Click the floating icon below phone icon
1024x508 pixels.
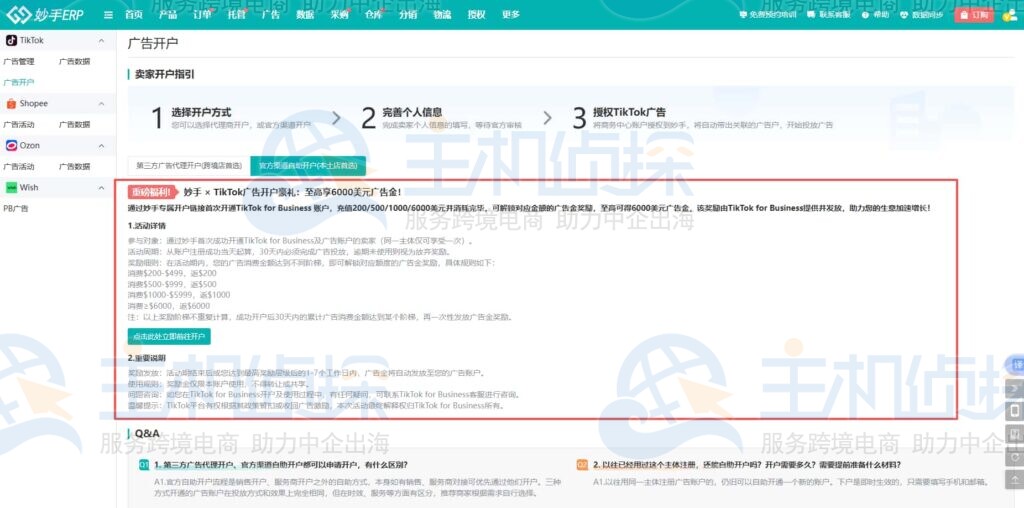tap(1014, 434)
